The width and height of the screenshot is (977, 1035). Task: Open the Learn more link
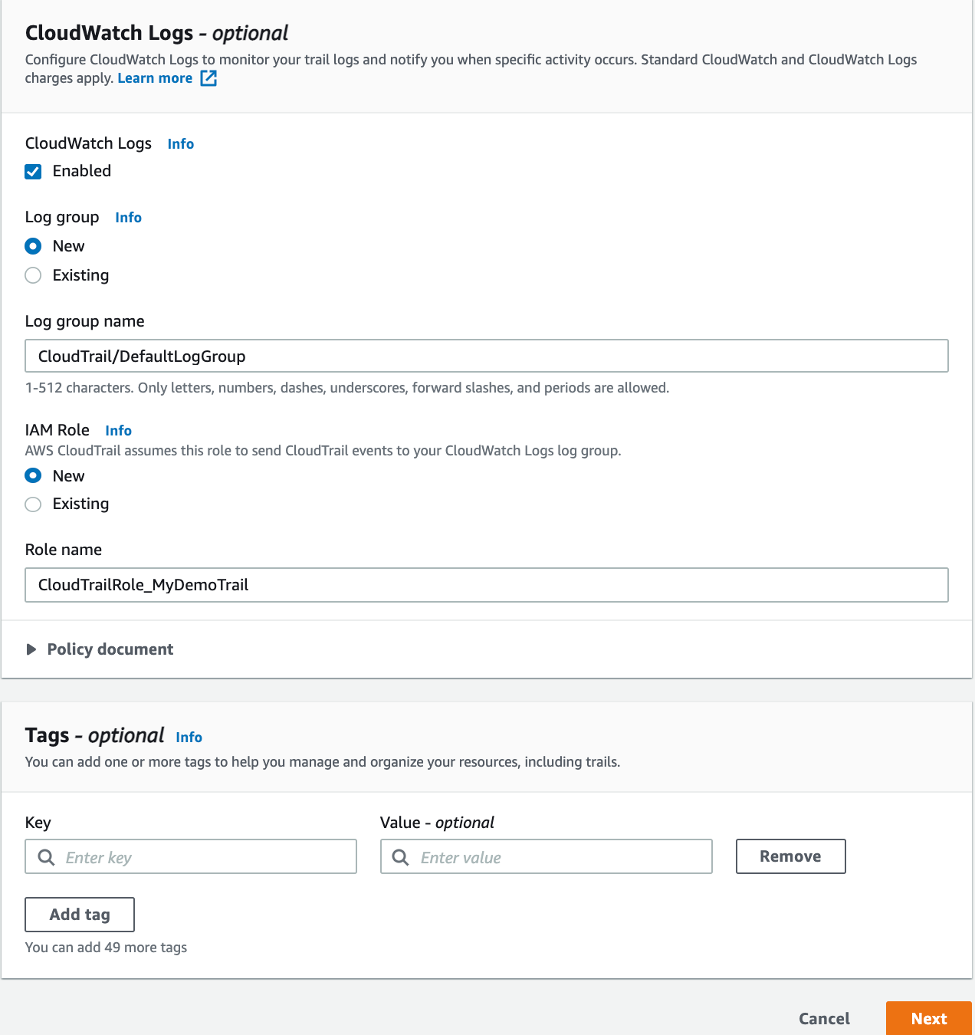155,77
